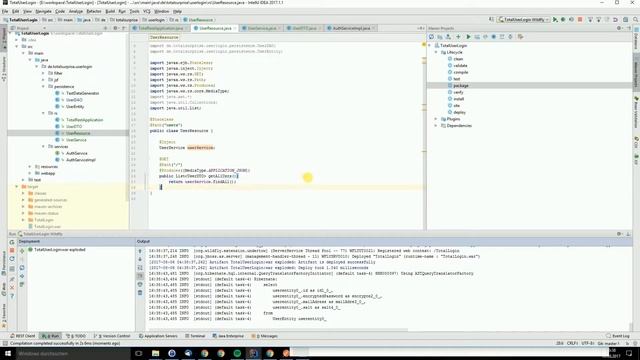Open the REST Client tool window
Image resolution: width=640 pixels, height=360 pixels.
(23, 336)
